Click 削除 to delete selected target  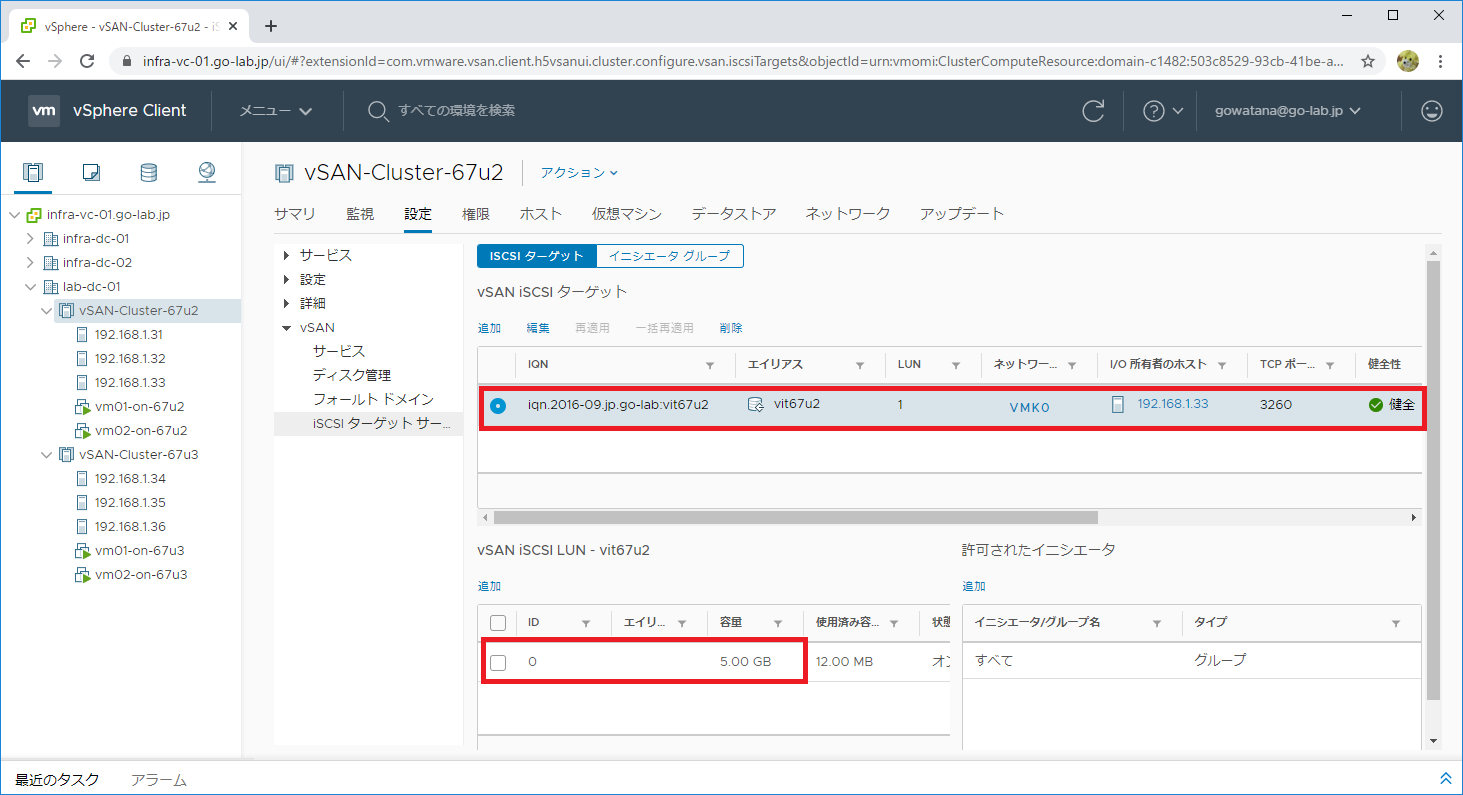(x=731, y=328)
